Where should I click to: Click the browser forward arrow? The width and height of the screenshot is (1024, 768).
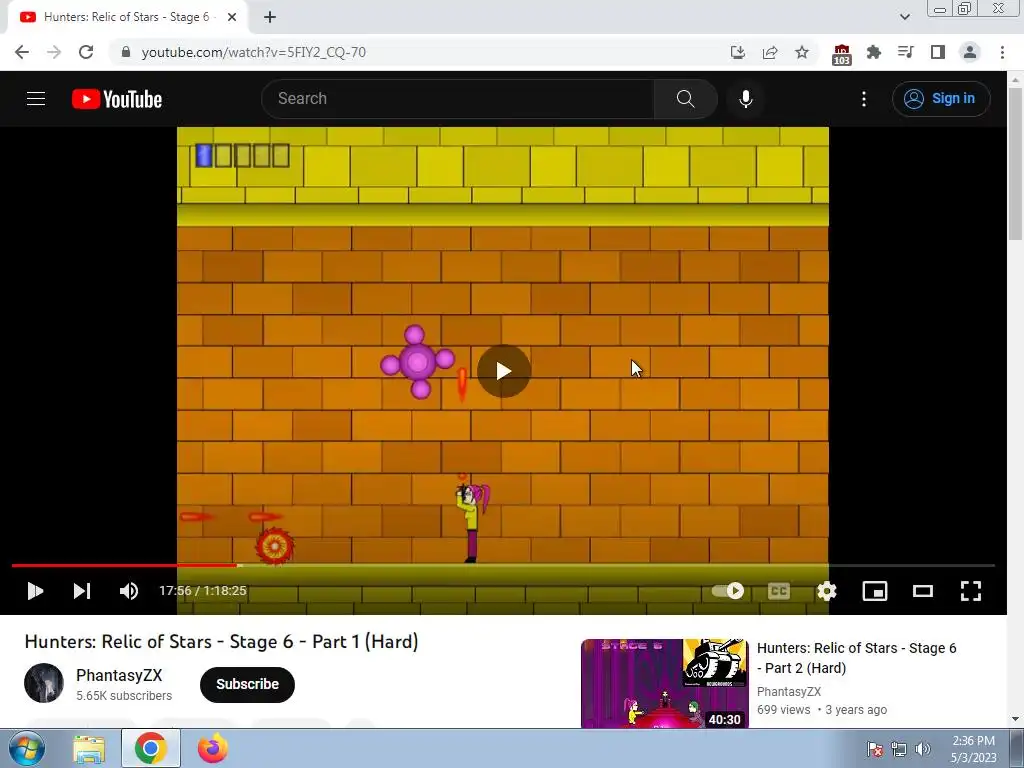tap(54, 52)
